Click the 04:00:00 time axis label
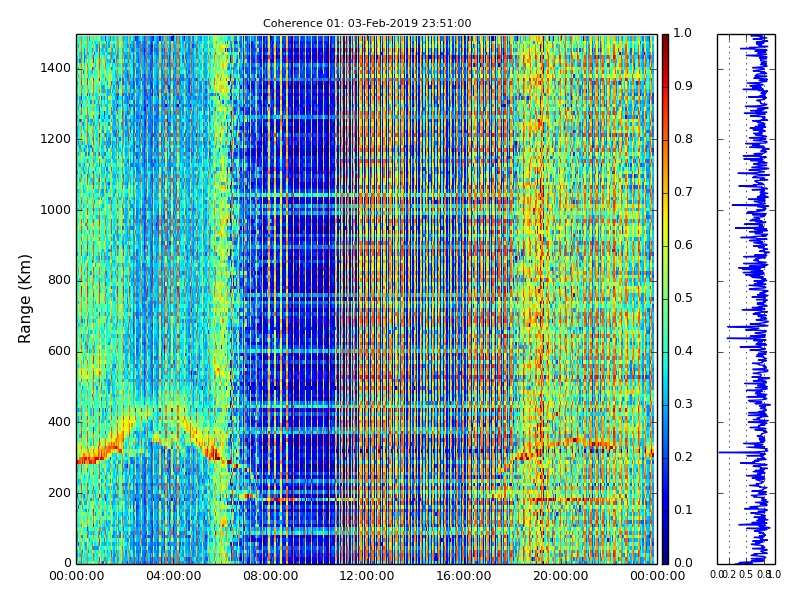Screen dimensions: 800x600 pos(173,577)
